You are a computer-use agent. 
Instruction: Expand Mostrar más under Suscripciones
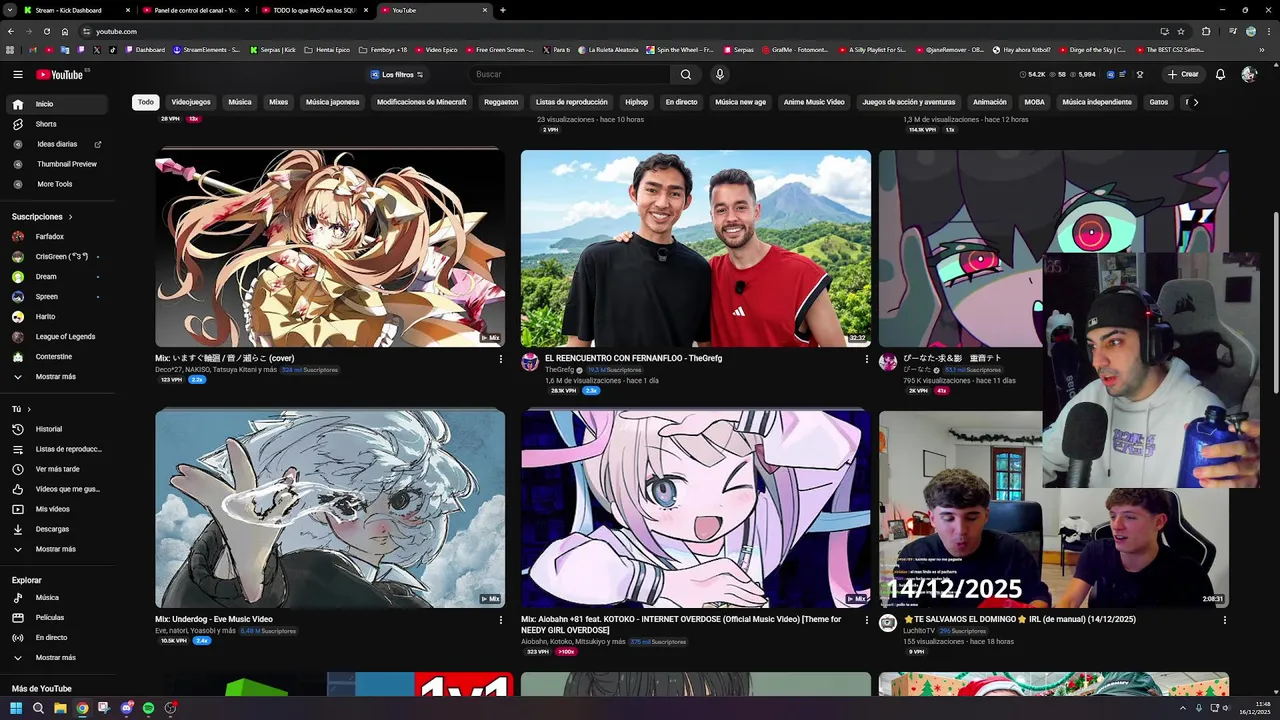[x=56, y=377]
